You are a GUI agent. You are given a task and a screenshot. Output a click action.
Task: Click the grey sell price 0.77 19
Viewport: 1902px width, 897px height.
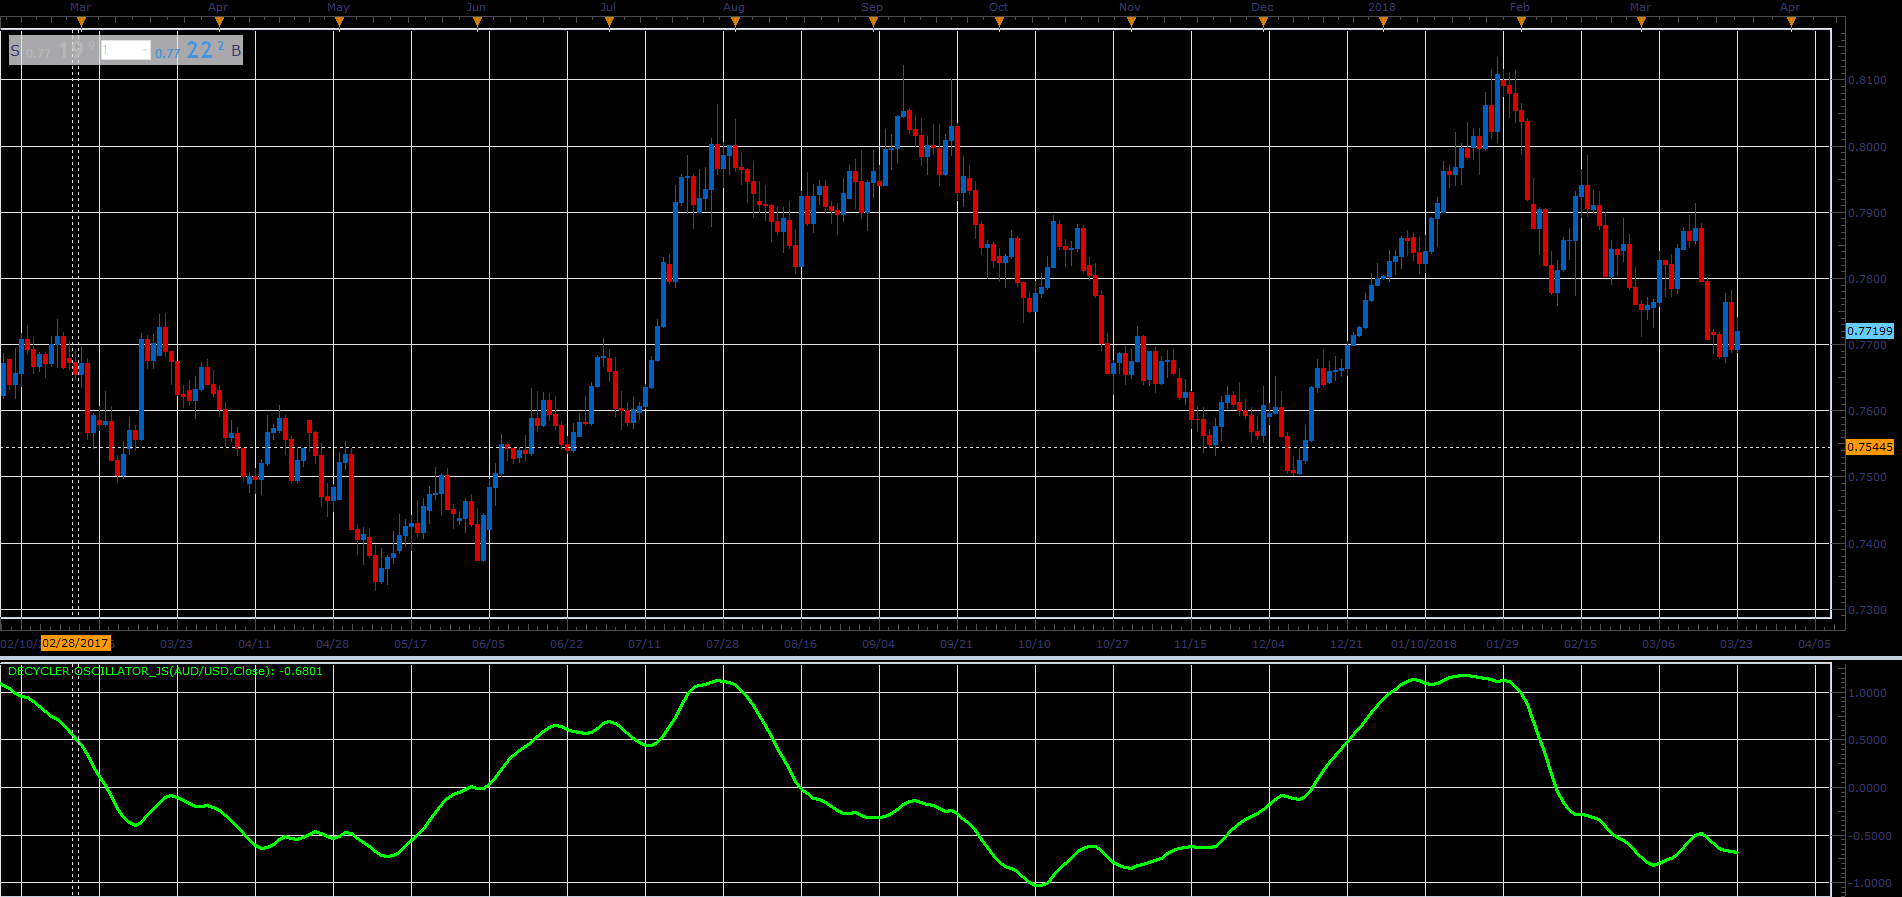click(60, 50)
